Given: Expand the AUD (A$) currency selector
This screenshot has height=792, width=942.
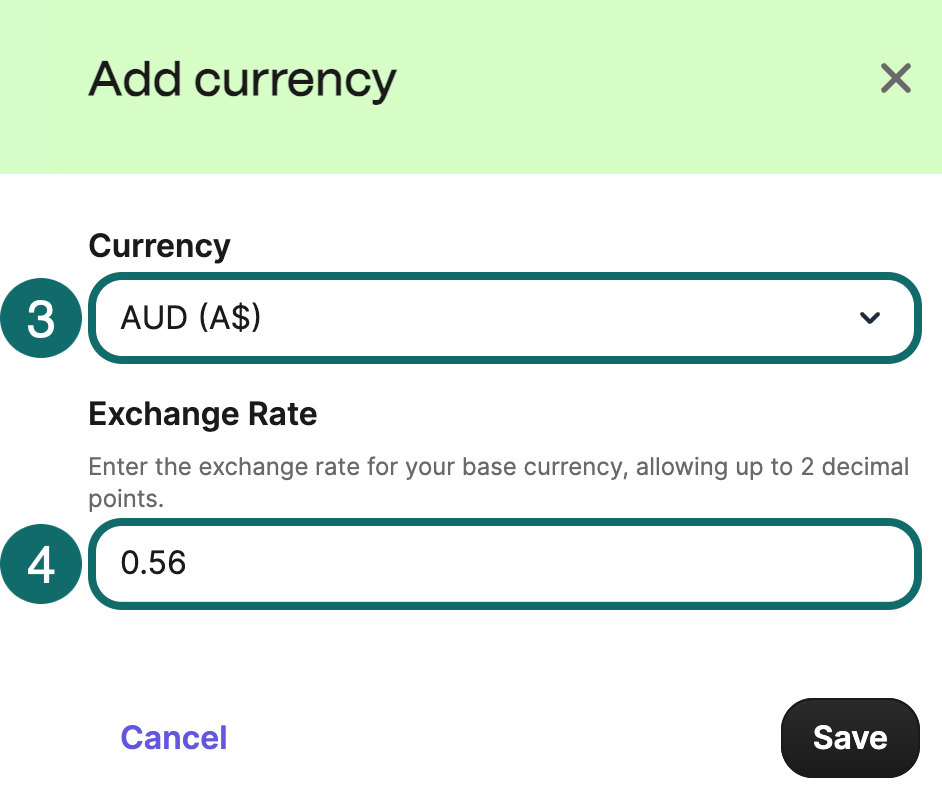Looking at the screenshot, I should click(505, 318).
